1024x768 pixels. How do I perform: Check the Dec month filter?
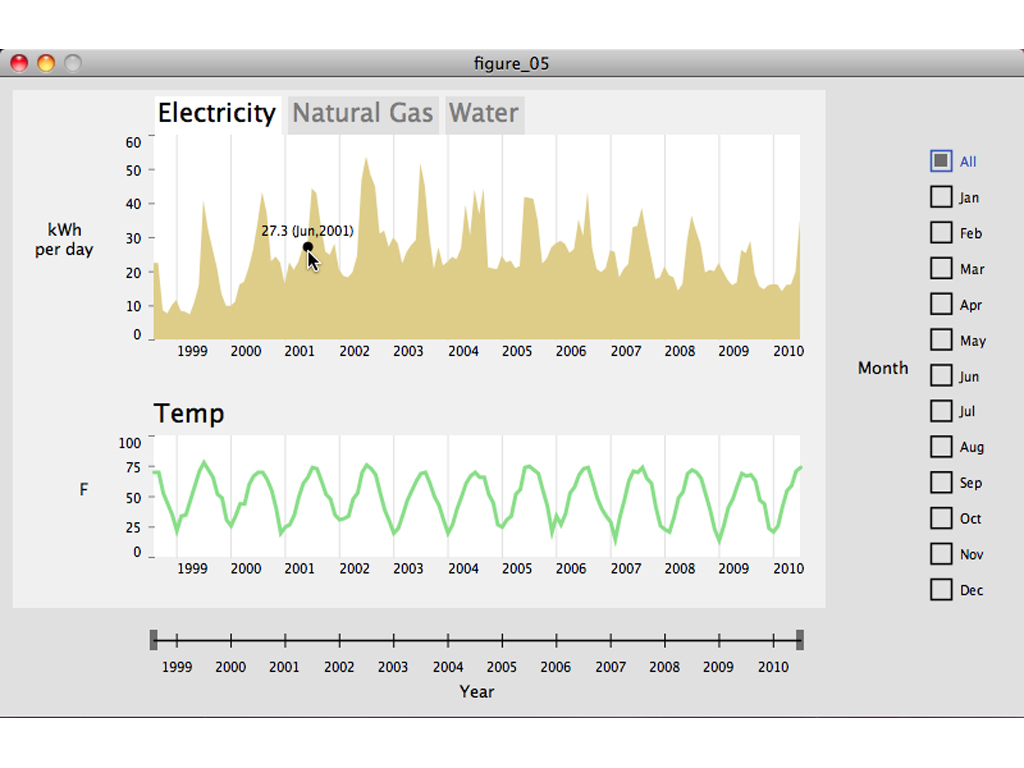click(x=941, y=590)
